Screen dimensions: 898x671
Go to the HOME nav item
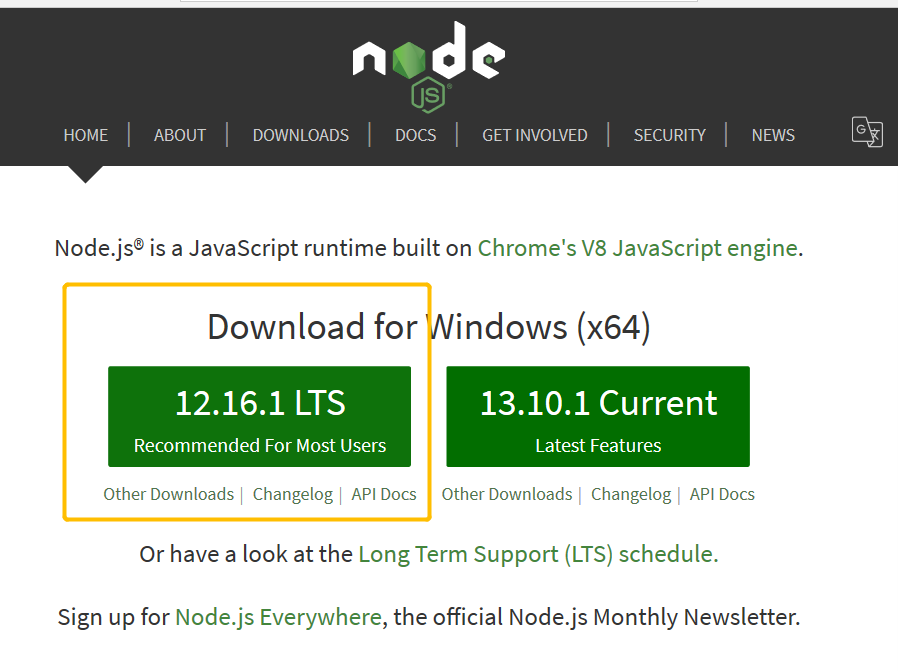[x=86, y=135]
